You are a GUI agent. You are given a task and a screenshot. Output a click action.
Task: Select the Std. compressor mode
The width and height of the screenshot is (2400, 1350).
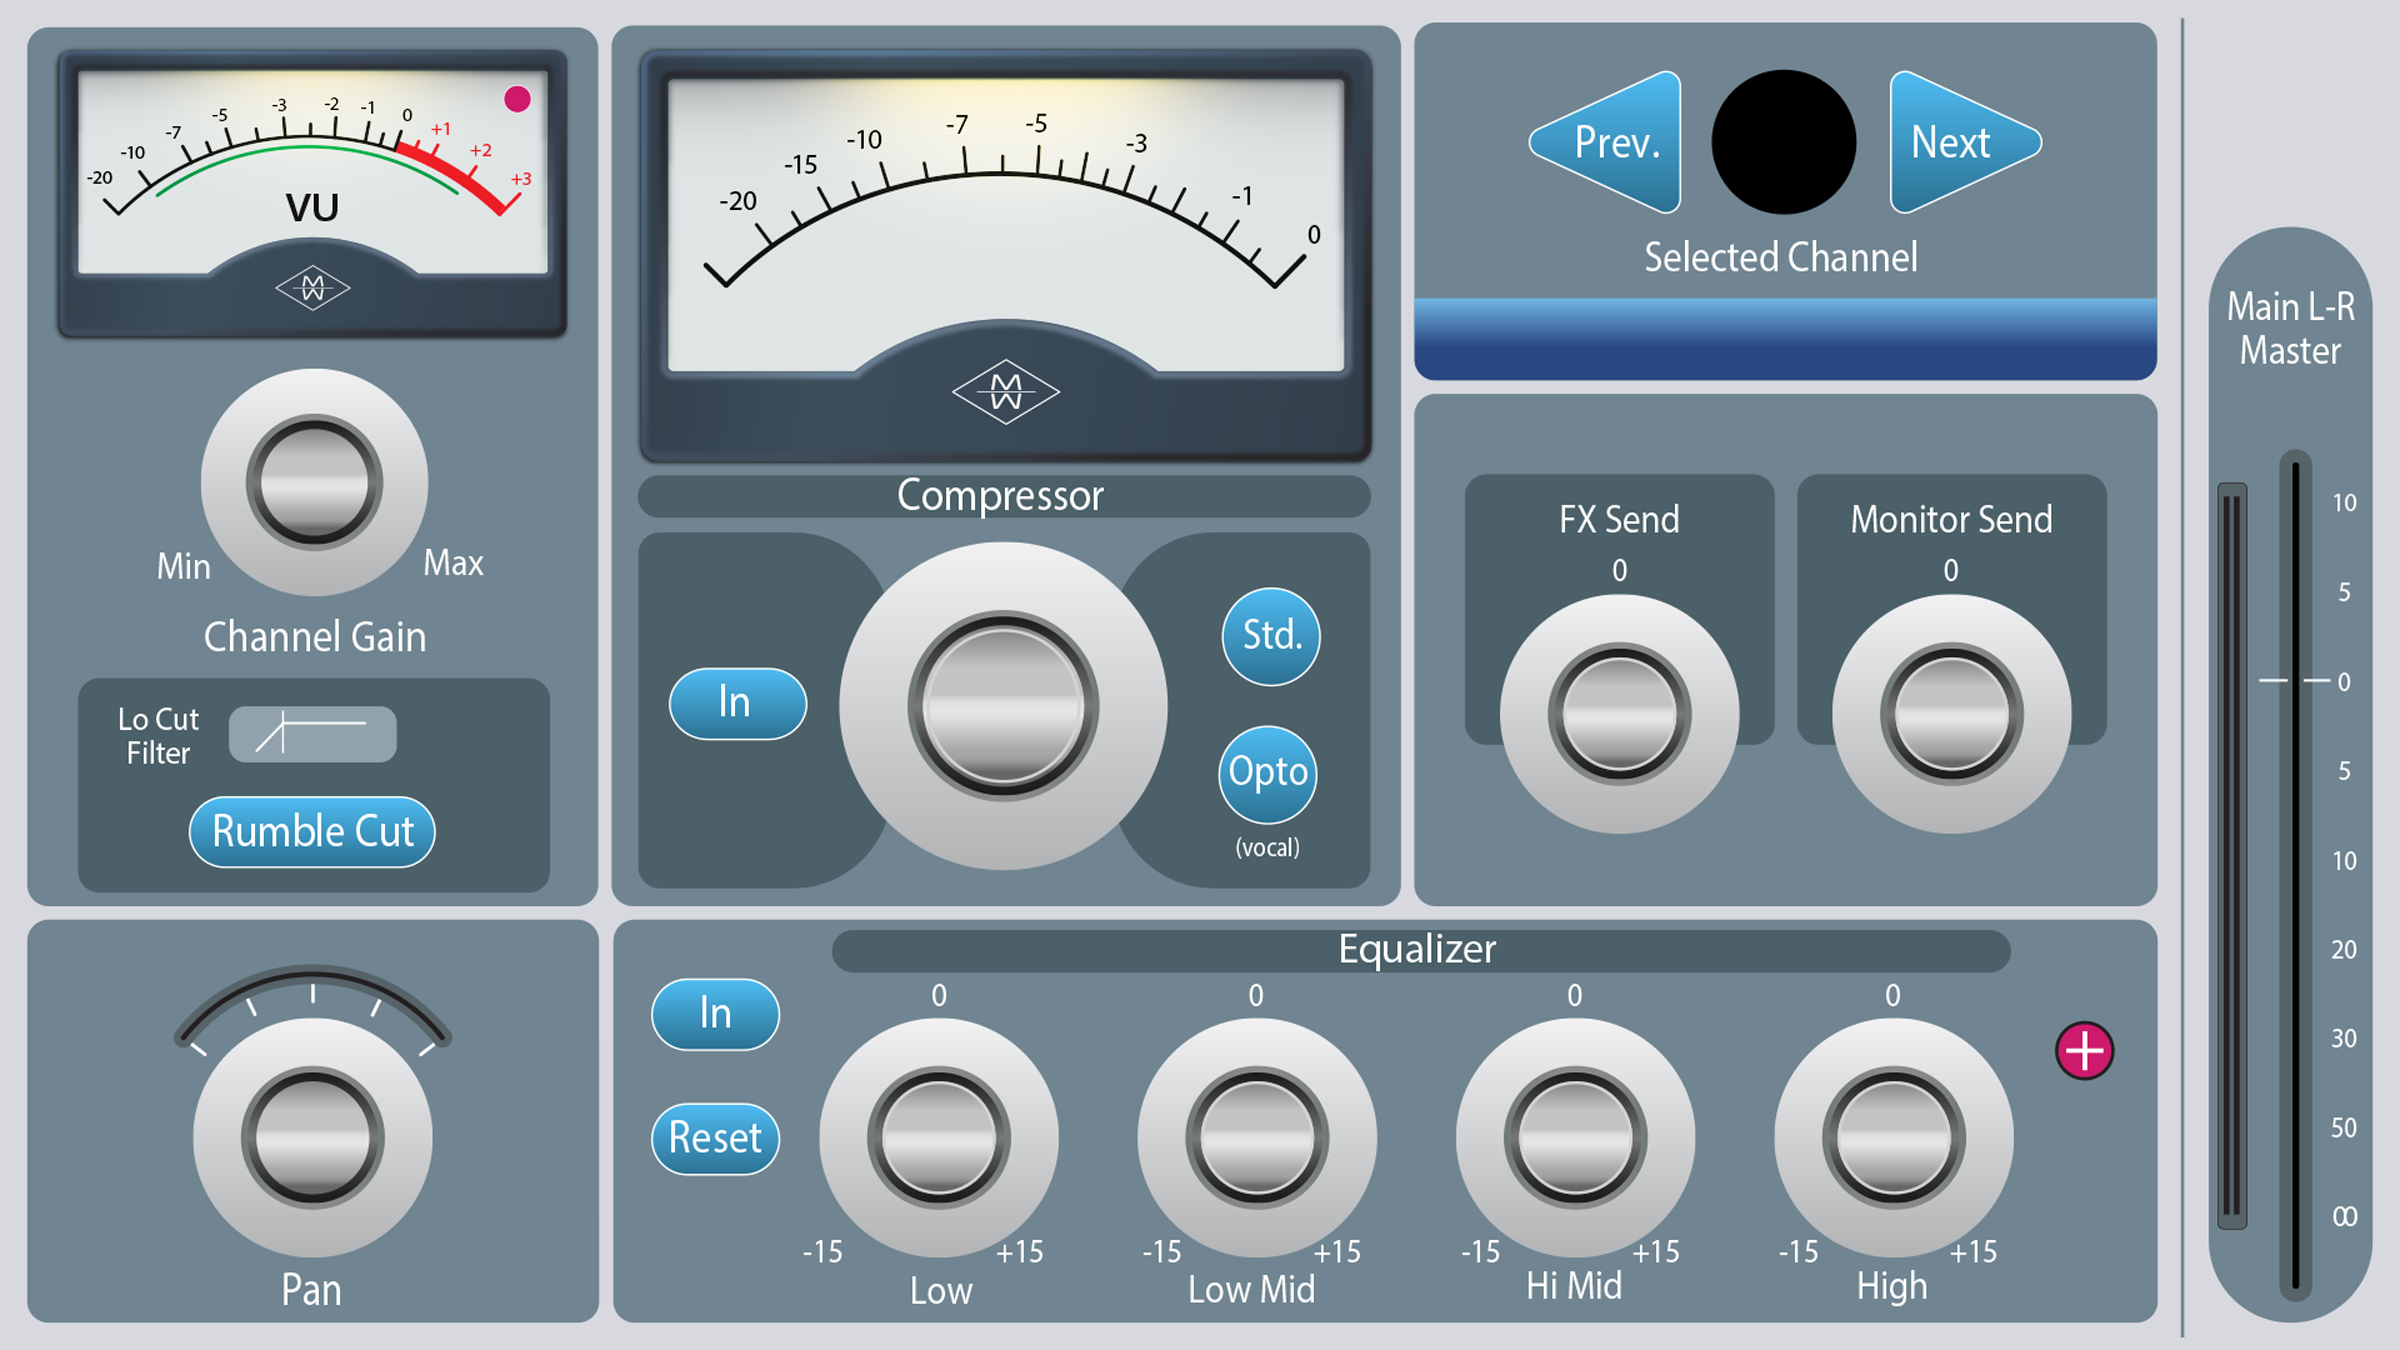point(1271,636)
